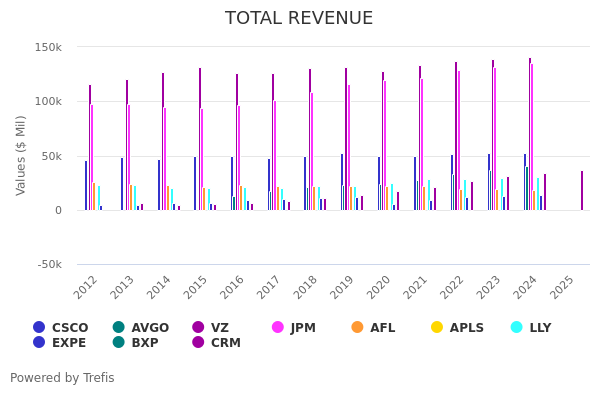Viewport: 600px width, 400px height.
Task: Toggle the VZ series legend label
Action: (219, 327)
